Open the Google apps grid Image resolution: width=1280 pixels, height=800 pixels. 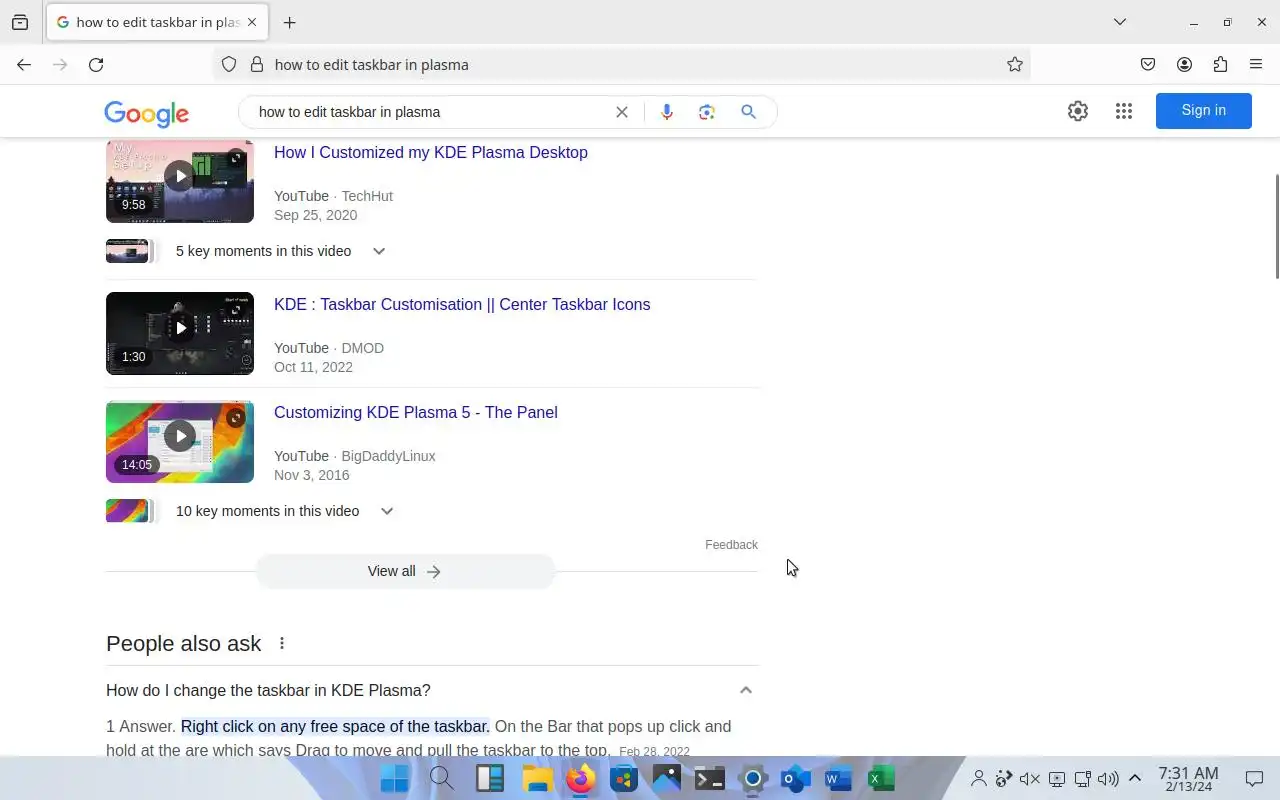[x=1124, y=111]
